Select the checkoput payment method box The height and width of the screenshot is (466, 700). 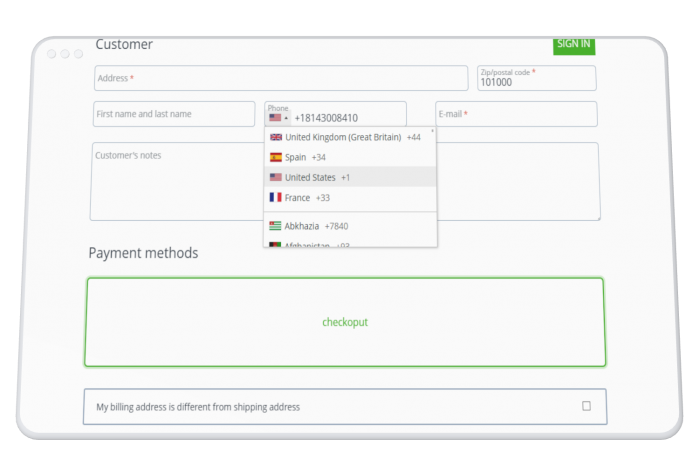tap(345, 322)
